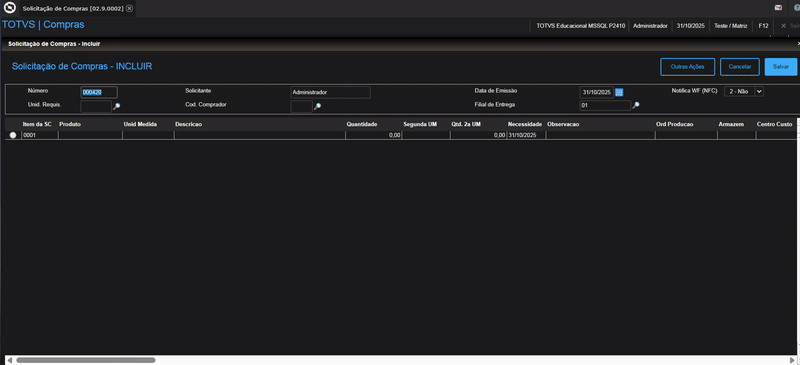Image resolution: width=800 pixels, height=365 pixels.
Task: Click the Unid. Requis. input field
Action: [x=96, y=106]
